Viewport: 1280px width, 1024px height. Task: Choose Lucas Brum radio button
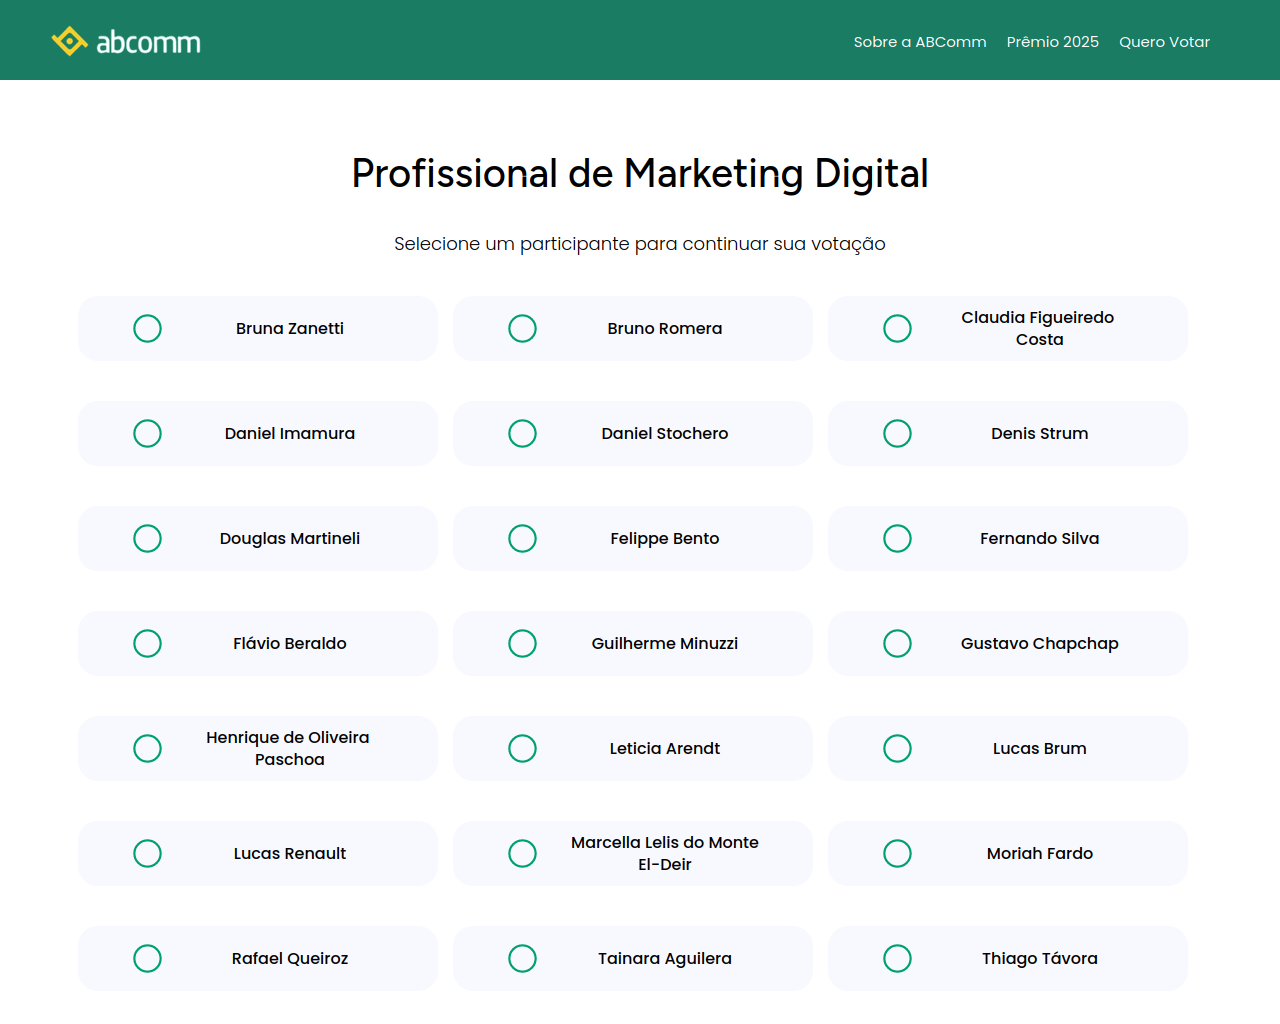[897, 748]
